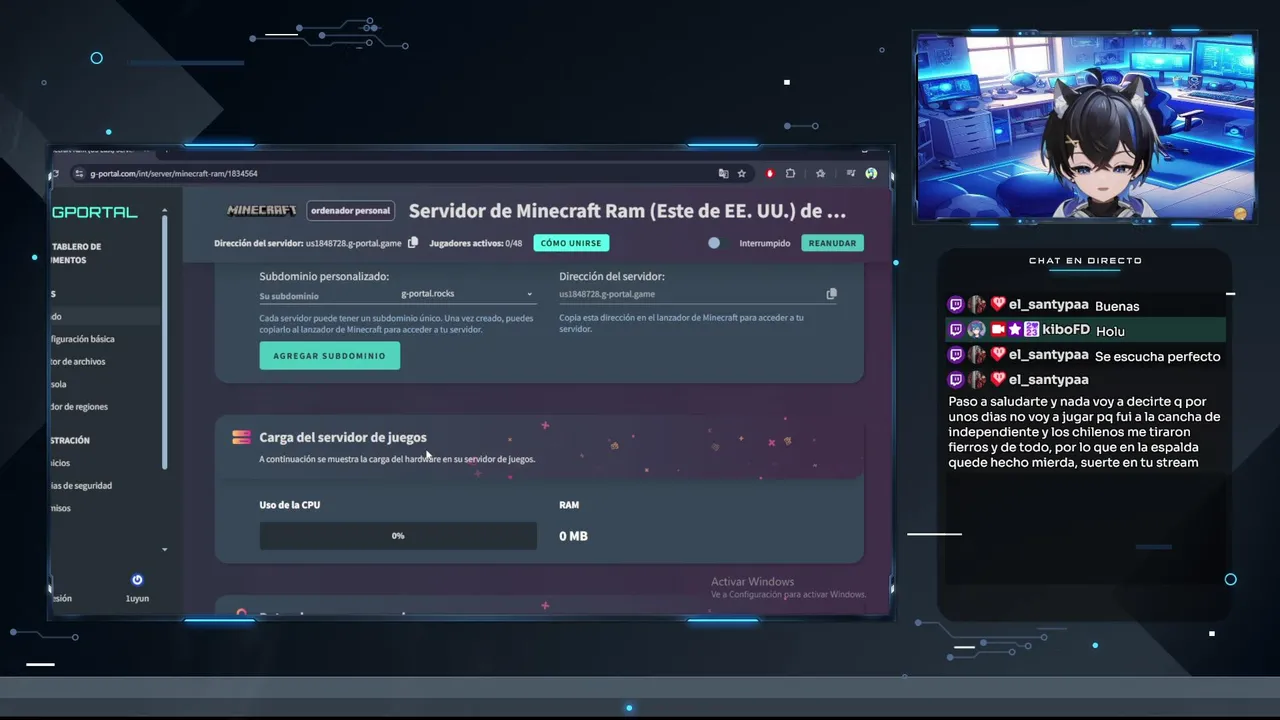Open 'figuración básica' sidebar item
1280x720 pixels.
(83, 339)
